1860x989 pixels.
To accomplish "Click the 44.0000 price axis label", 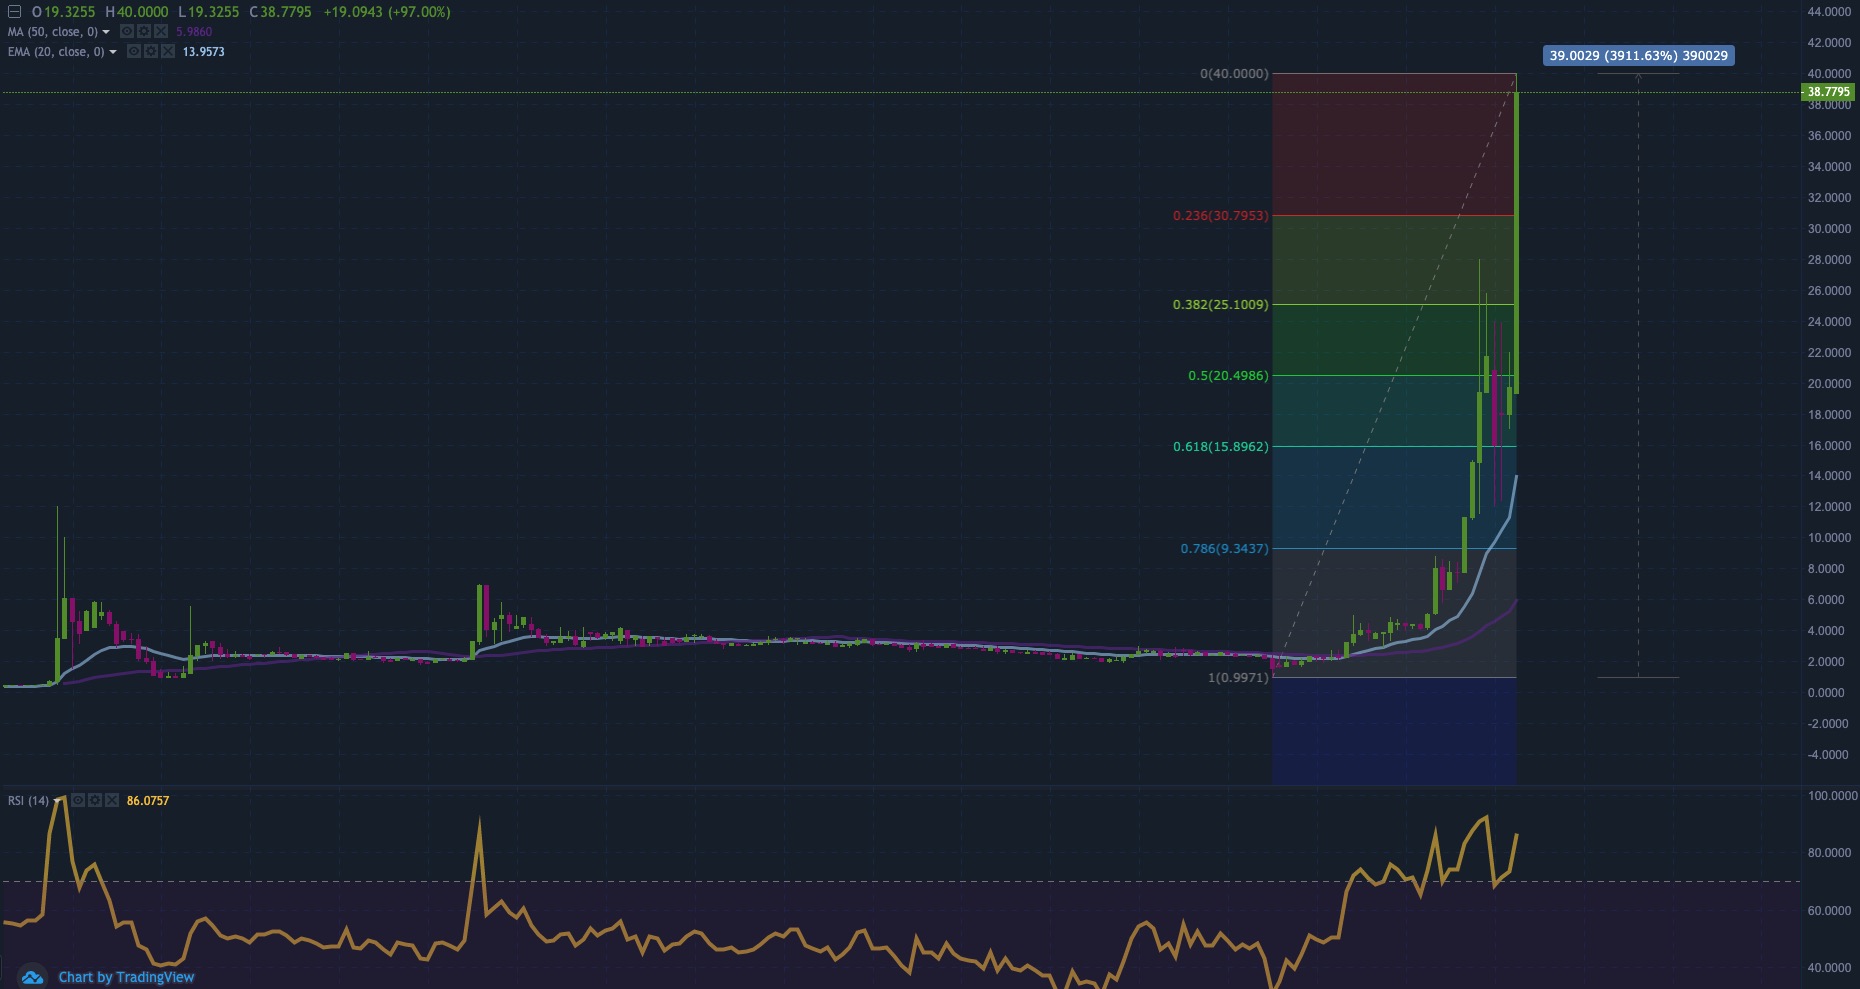I will pos(1829,12).
